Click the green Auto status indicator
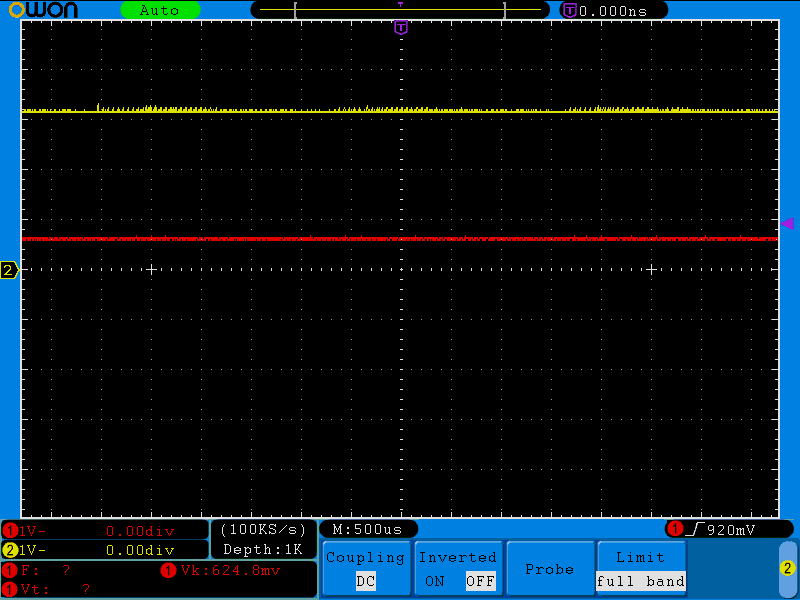Image resolution: width=800 pixels, height=600 pixels. [x=160, y=10]
